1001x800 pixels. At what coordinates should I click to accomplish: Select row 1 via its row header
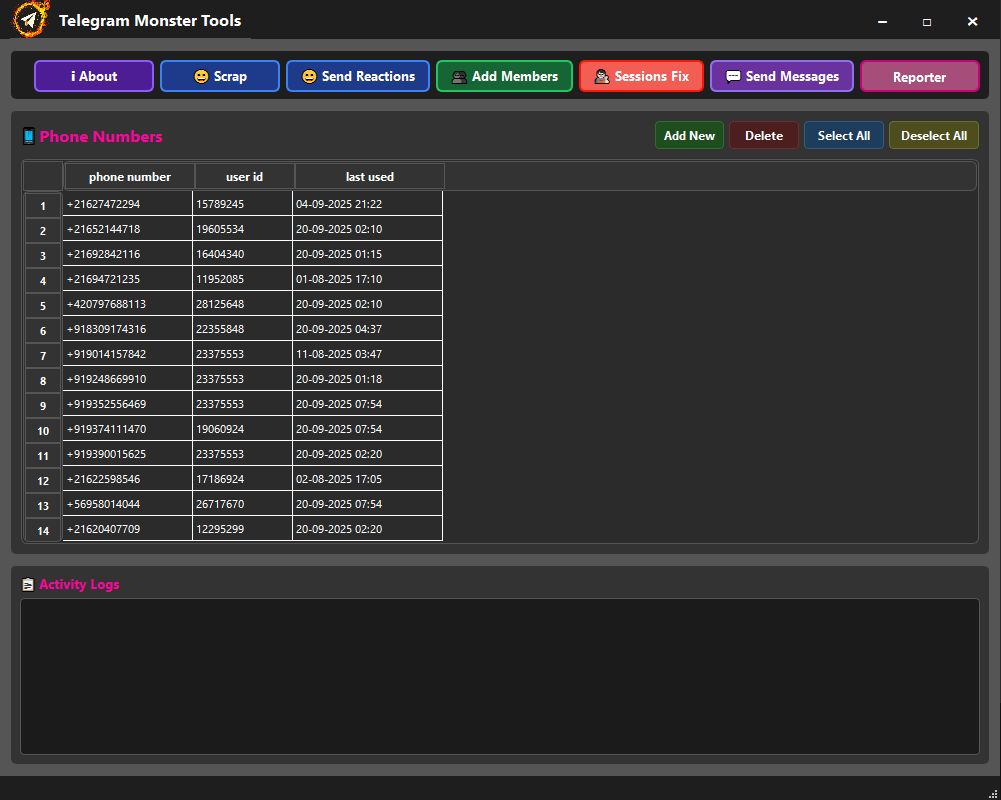(43, 206)
